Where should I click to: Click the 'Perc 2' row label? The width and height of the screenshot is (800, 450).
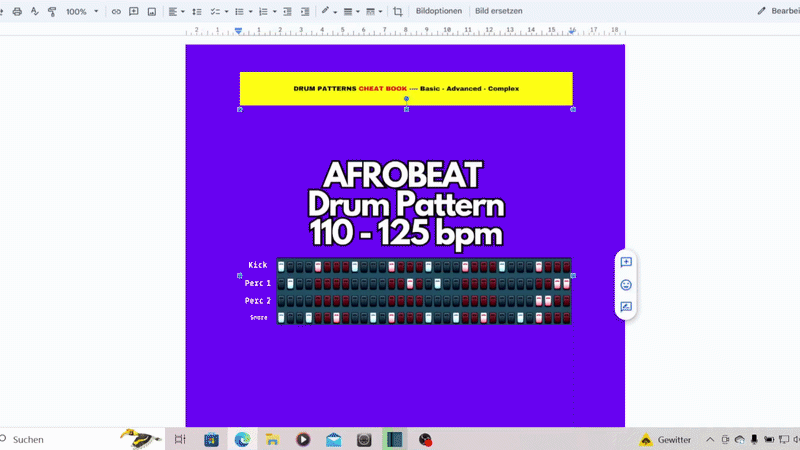258,301
